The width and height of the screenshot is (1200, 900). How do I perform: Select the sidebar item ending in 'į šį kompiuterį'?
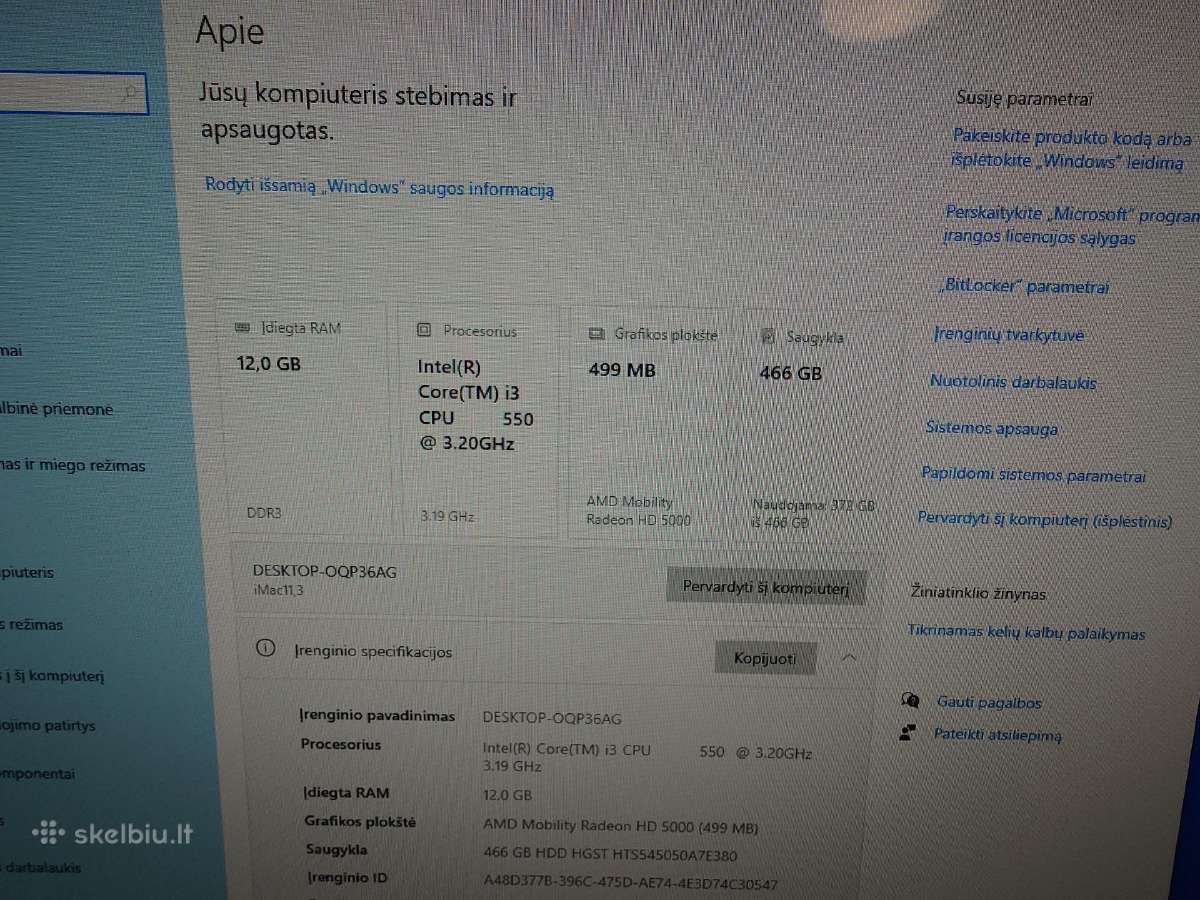(52, 676)
